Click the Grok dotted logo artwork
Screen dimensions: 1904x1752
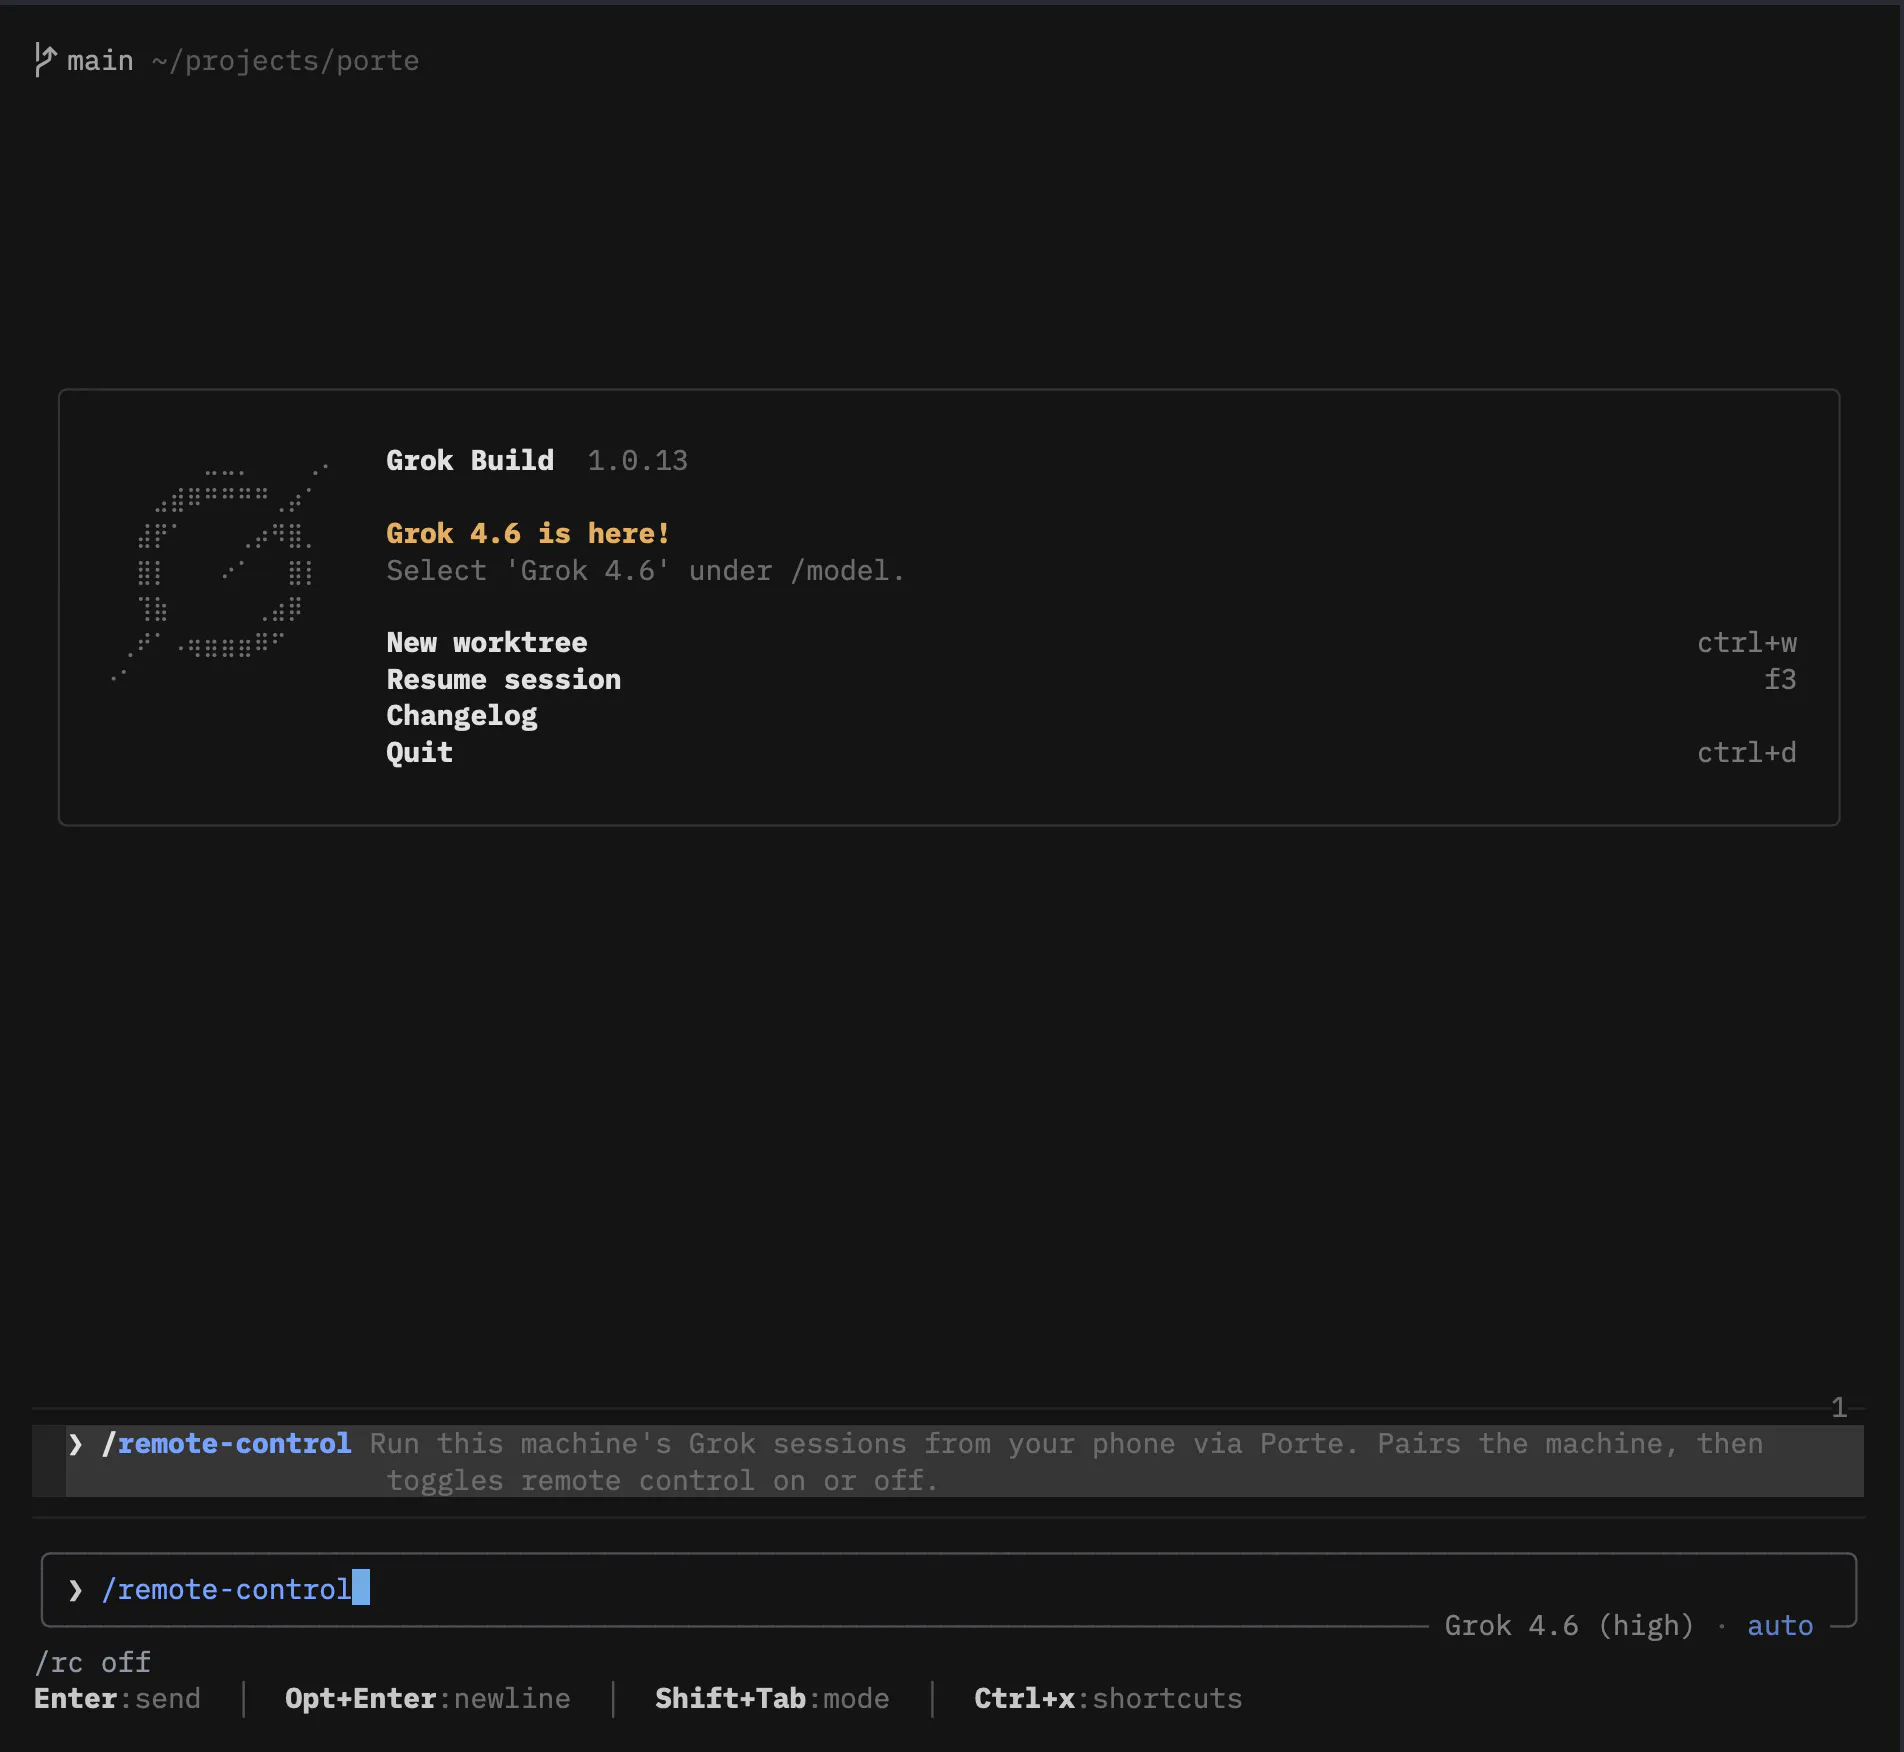point(219,570)
